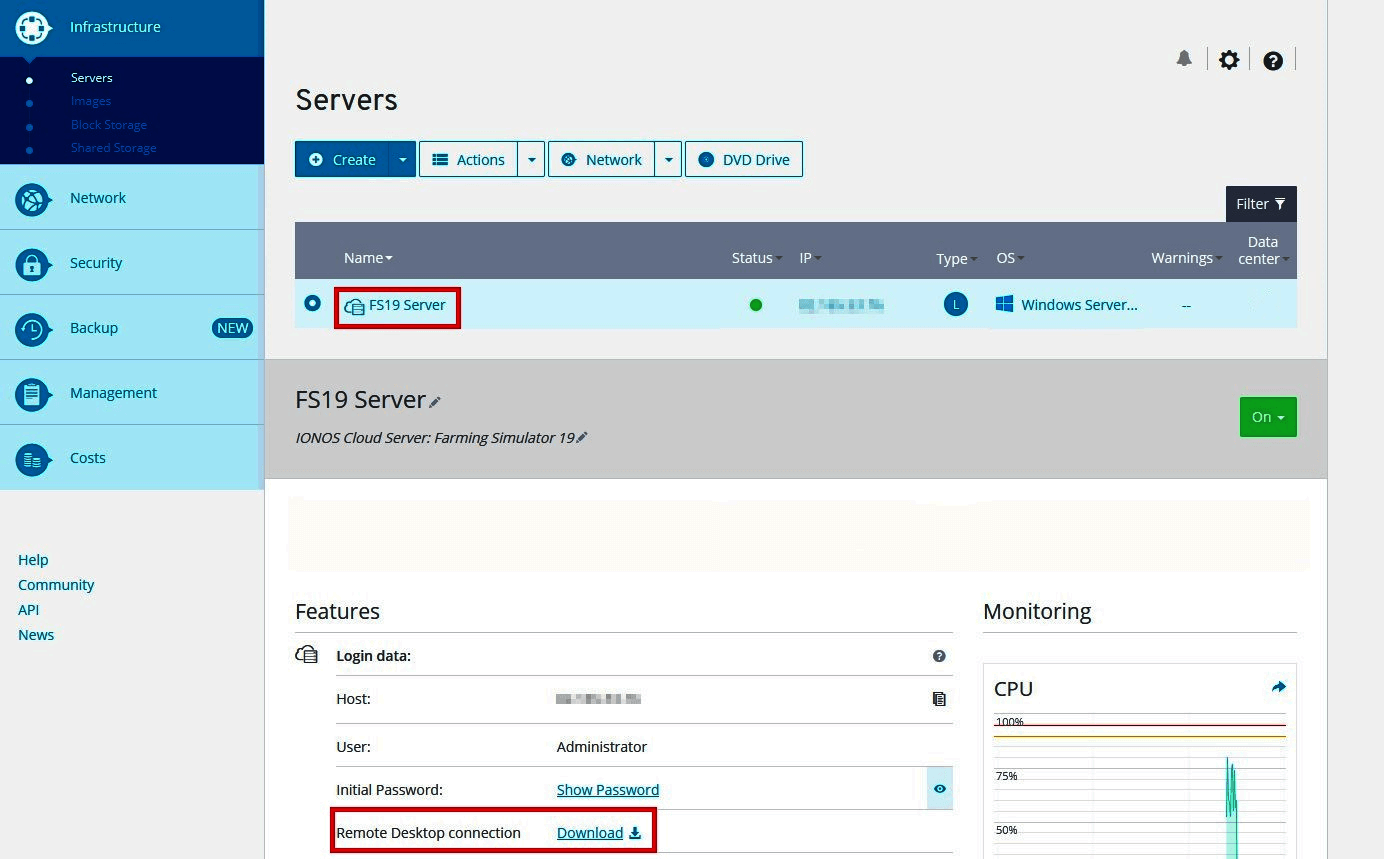Select the Management sidebar icon
1384x859 pixels.
[x=32, y=392]
